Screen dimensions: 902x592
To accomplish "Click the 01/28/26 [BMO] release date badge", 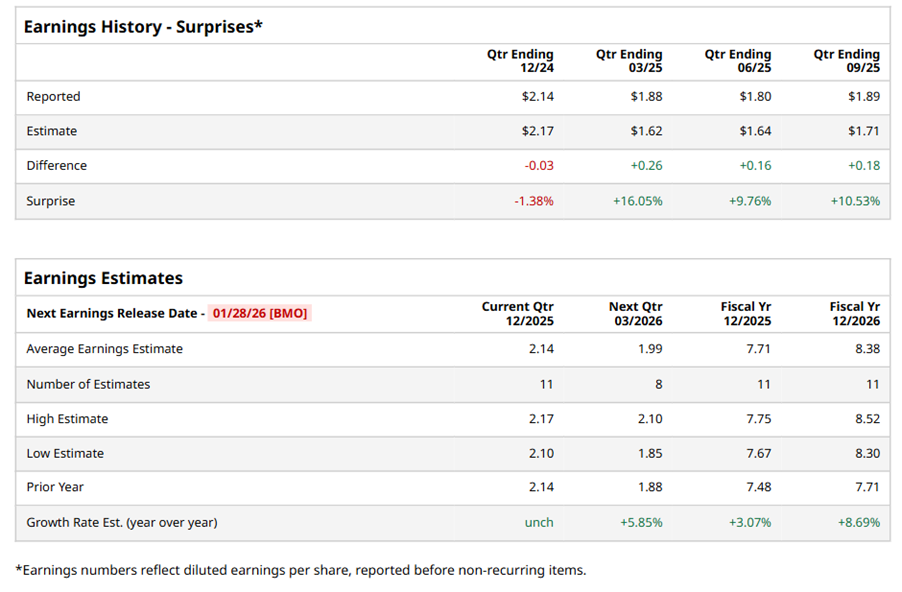I will [260, 313].
